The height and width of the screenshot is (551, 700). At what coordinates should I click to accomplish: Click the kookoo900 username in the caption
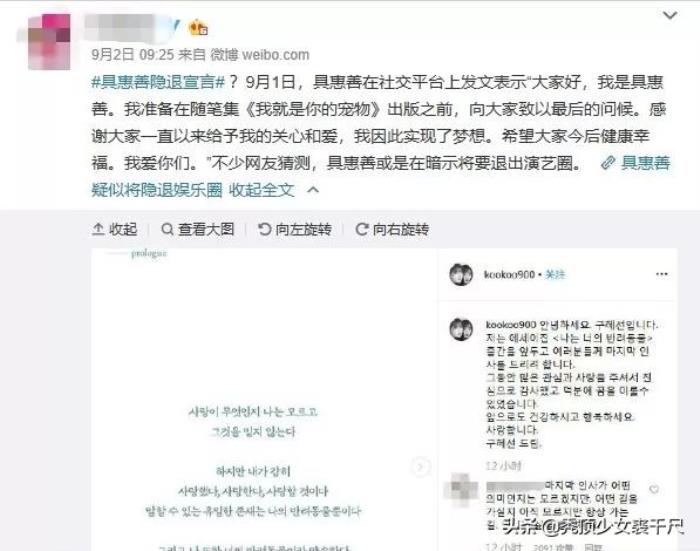point(511,325)
